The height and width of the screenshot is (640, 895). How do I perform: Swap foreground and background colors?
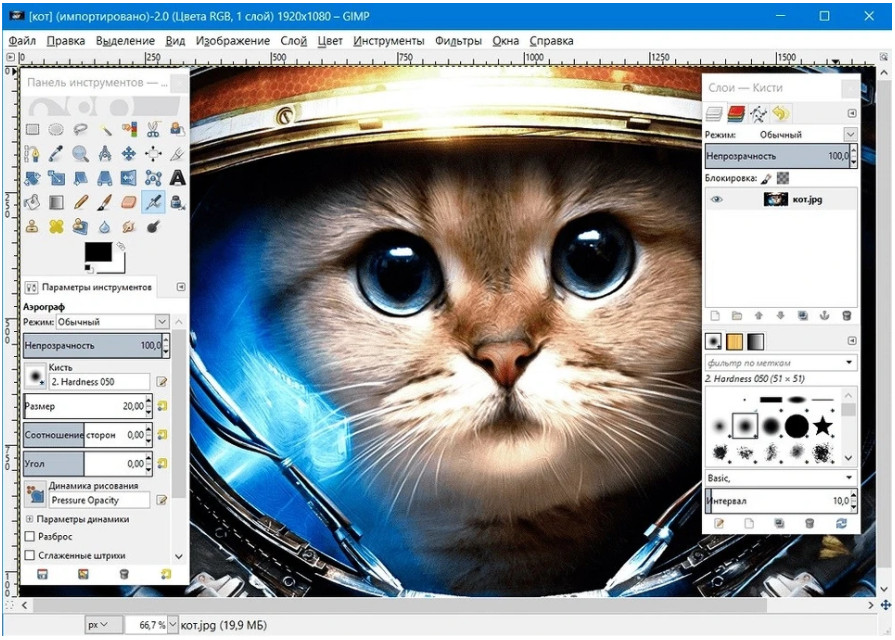[120, 246]
